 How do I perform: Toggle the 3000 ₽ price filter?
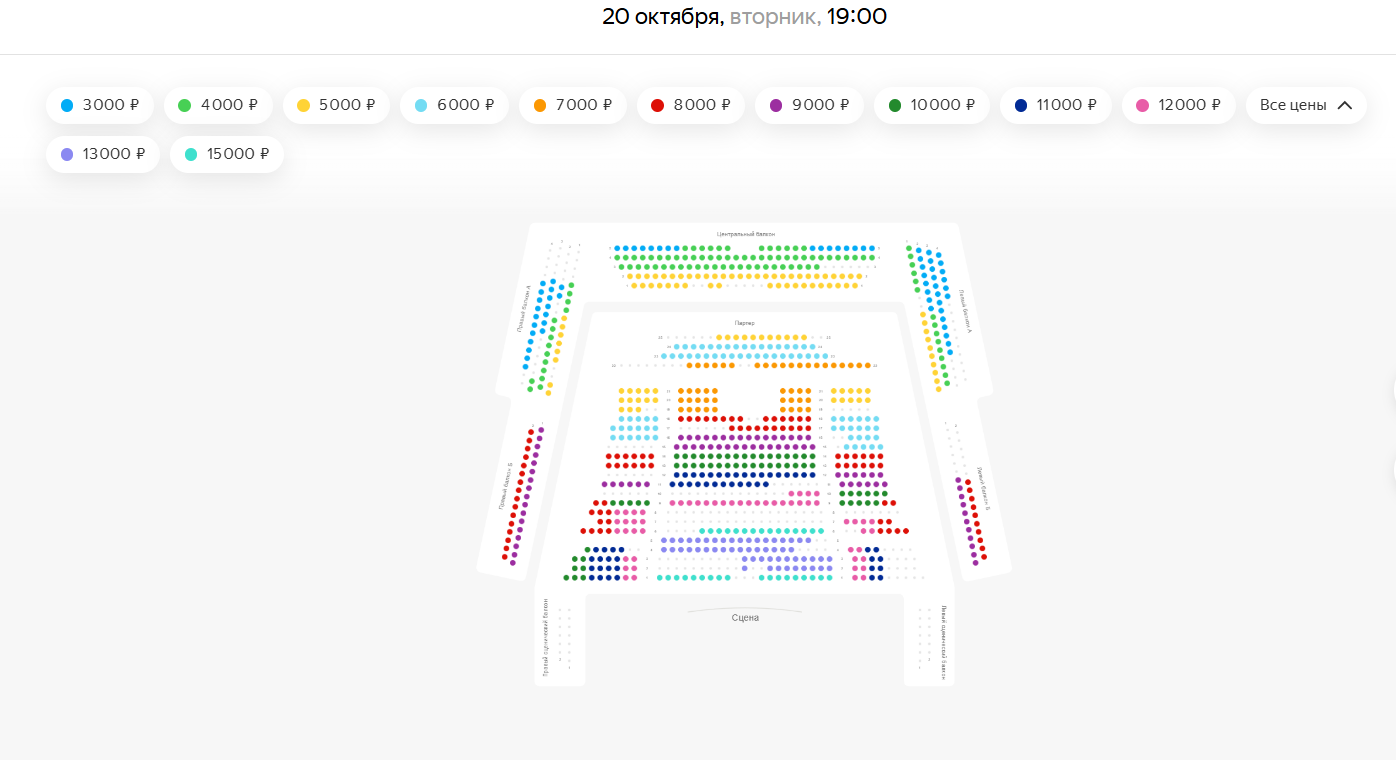pos(98,105)
